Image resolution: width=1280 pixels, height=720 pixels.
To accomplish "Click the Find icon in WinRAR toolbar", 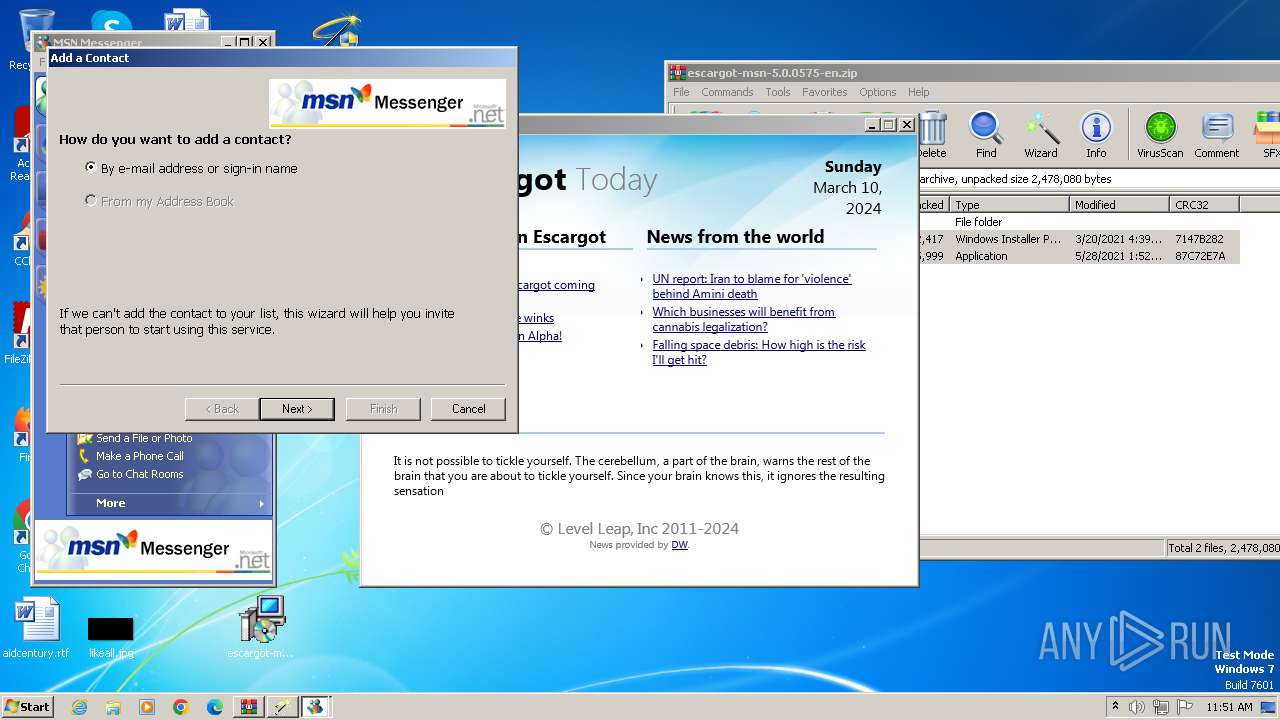I will coord(986,135).
